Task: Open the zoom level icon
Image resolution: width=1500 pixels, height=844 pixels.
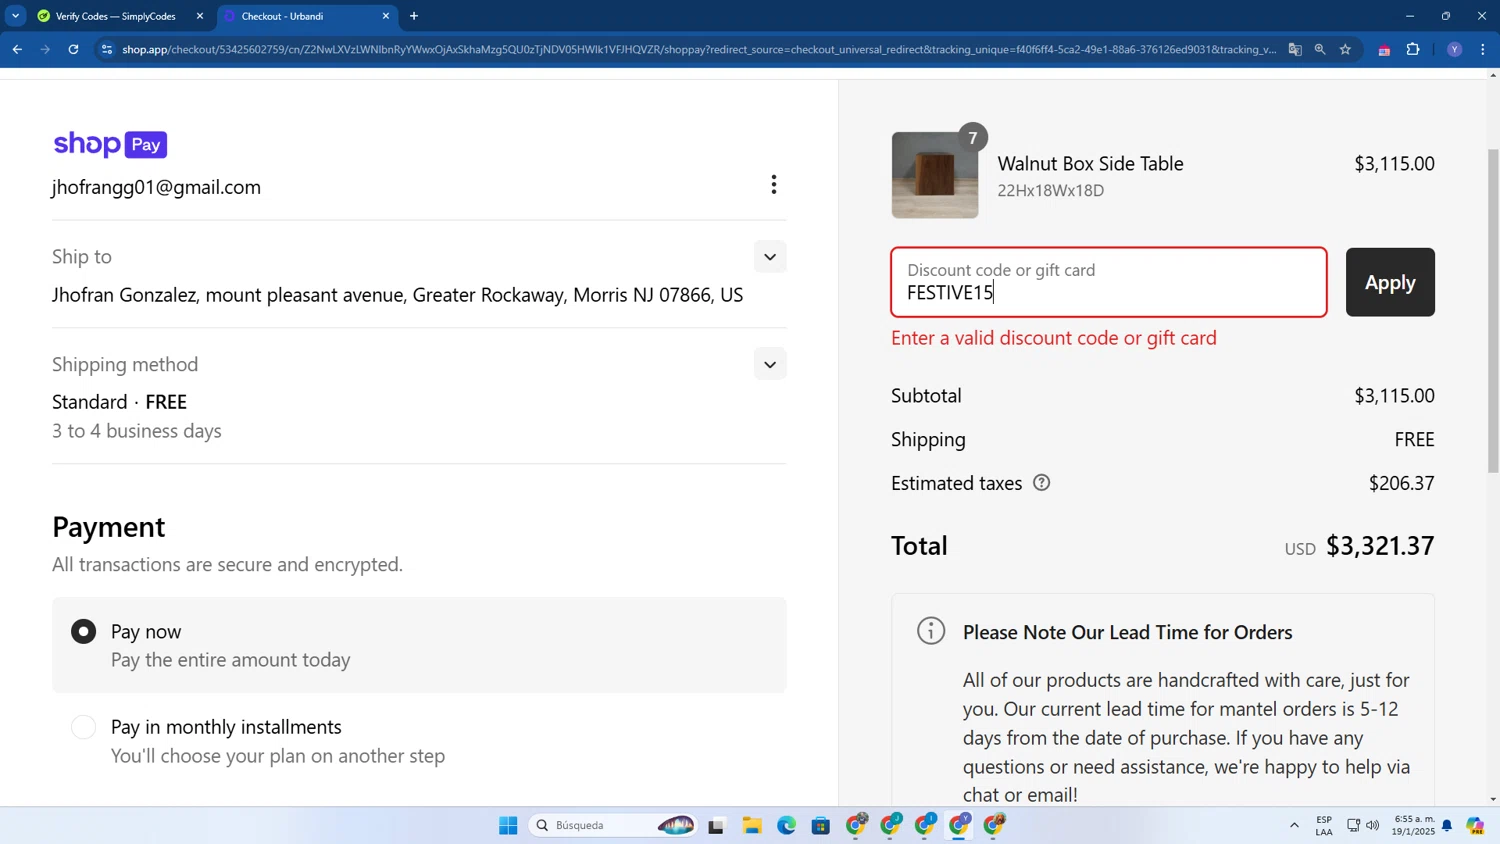Action: tap(1320, 49)
